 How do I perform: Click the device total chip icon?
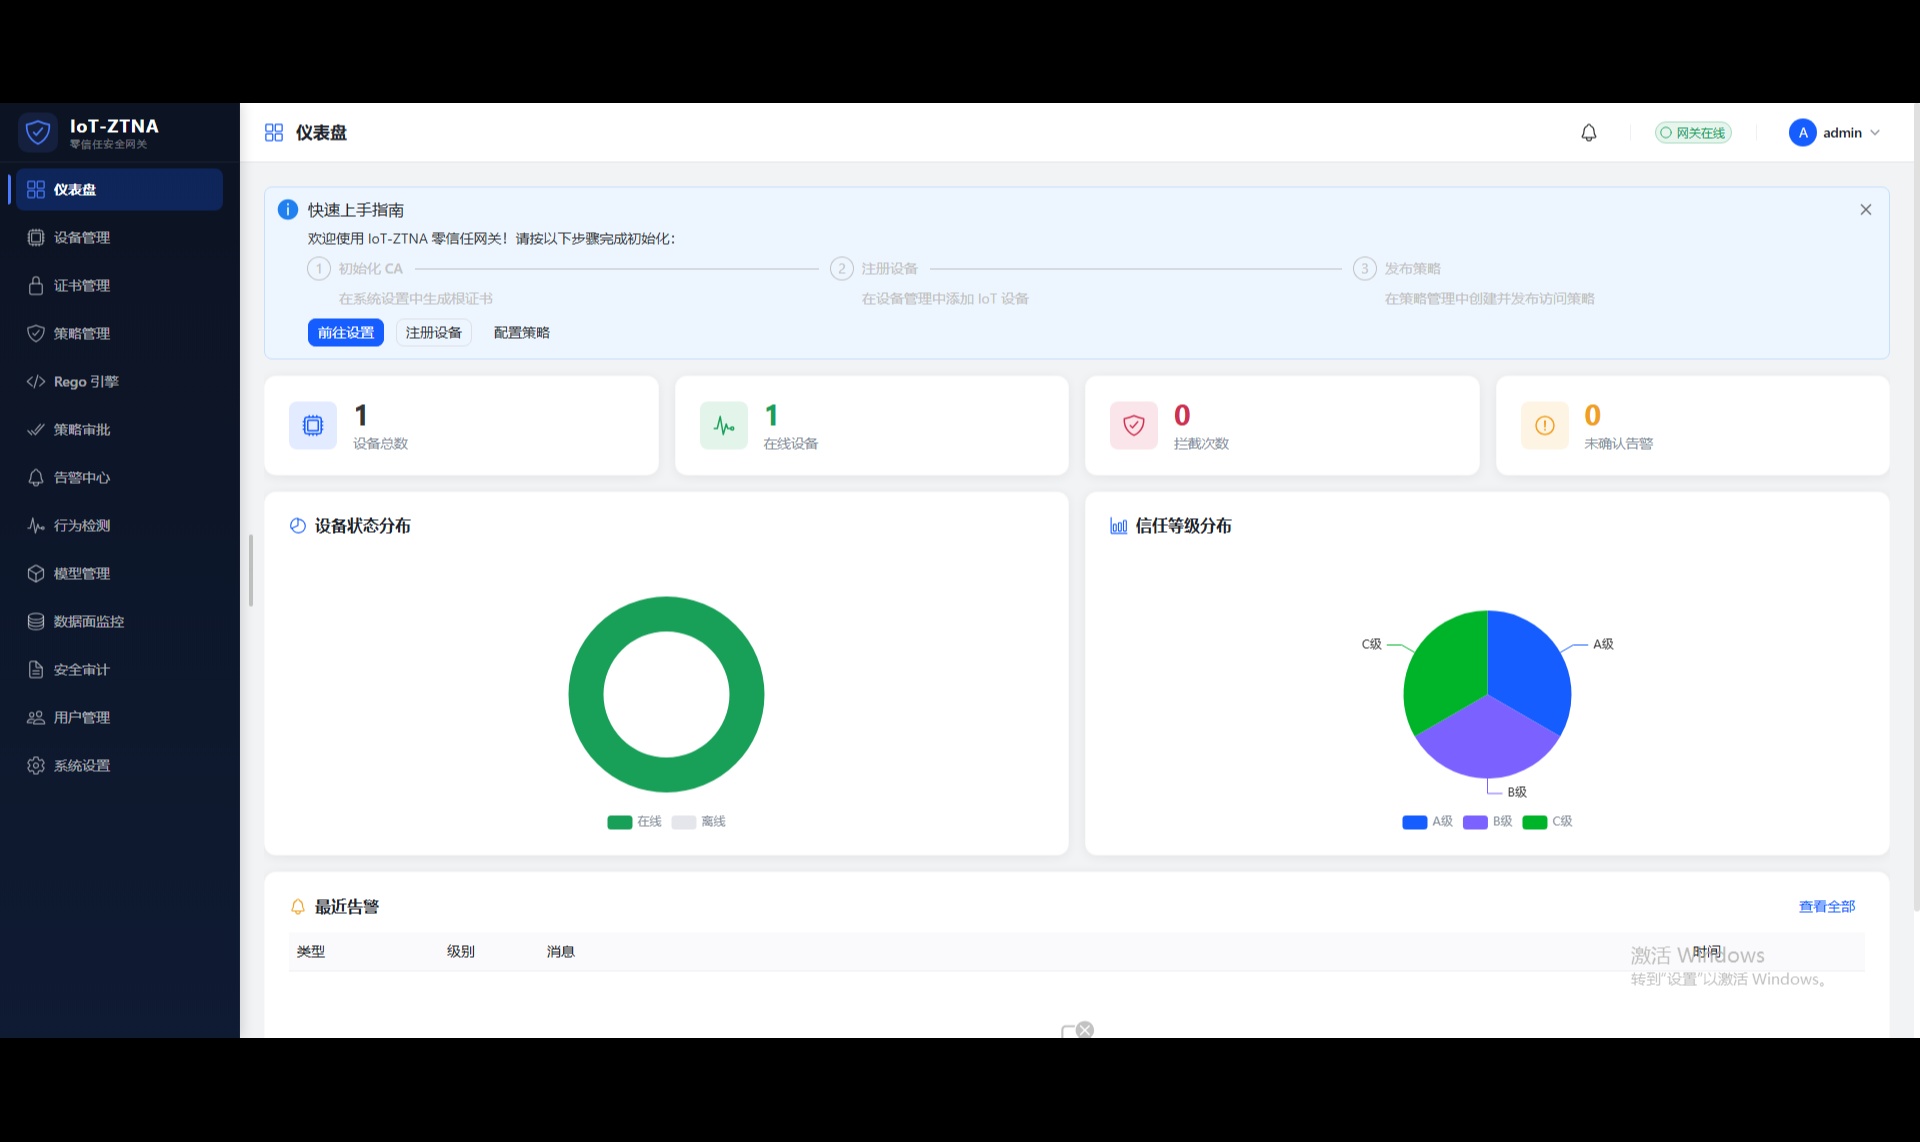(313, 426)
